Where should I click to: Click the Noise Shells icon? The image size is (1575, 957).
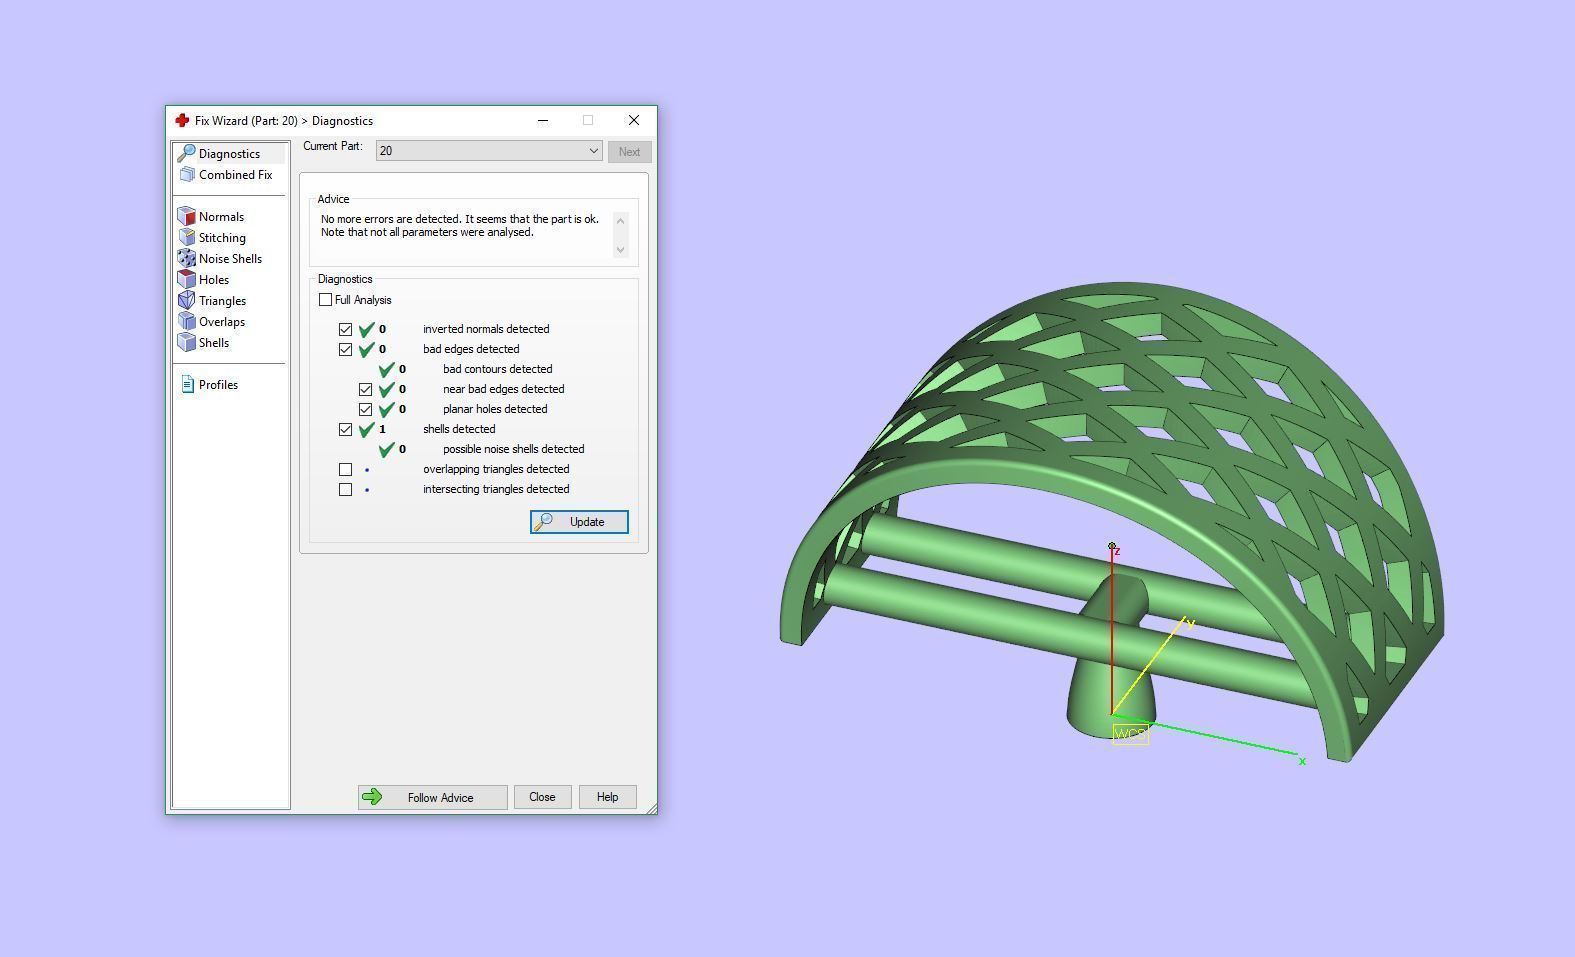pos(186,258)
